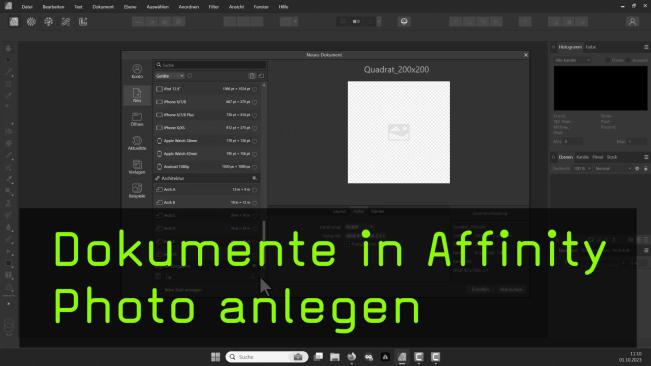Click the Affinity Photo taskbar icon
Screen dimensions: 651x366
point(402,357)
